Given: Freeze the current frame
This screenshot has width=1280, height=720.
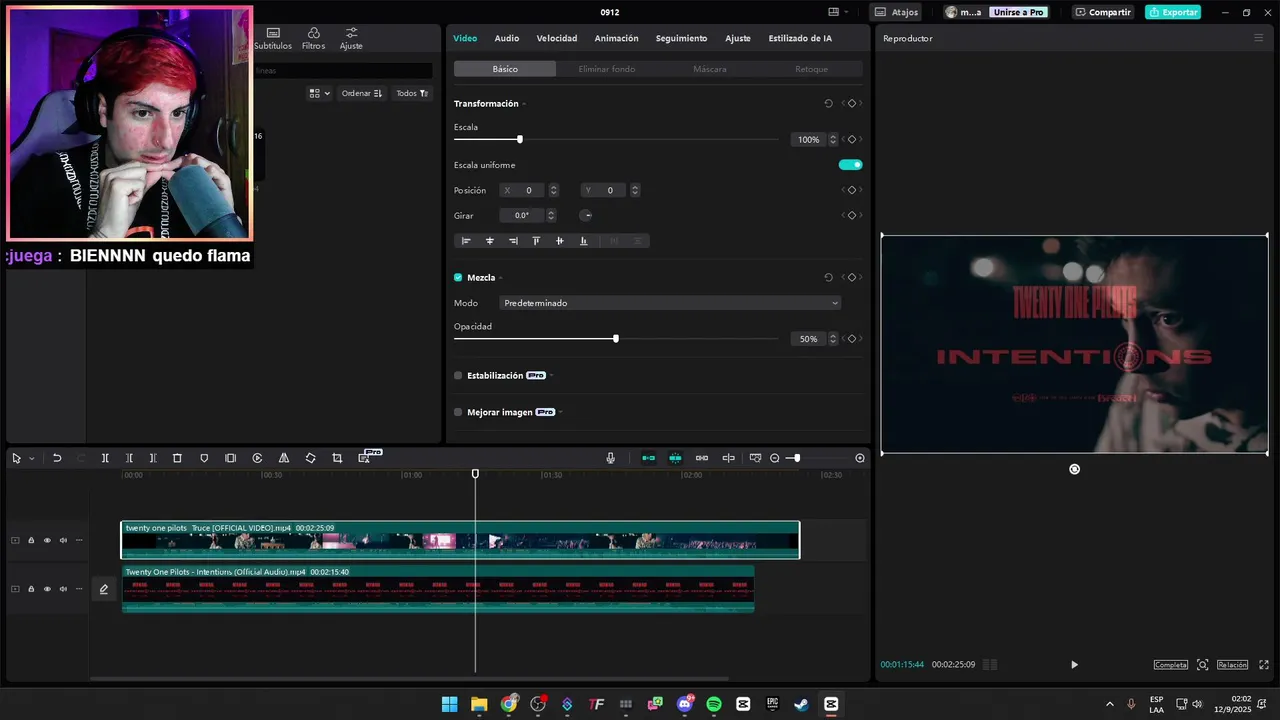Looking at the screenshot, I should coord(231,458).
